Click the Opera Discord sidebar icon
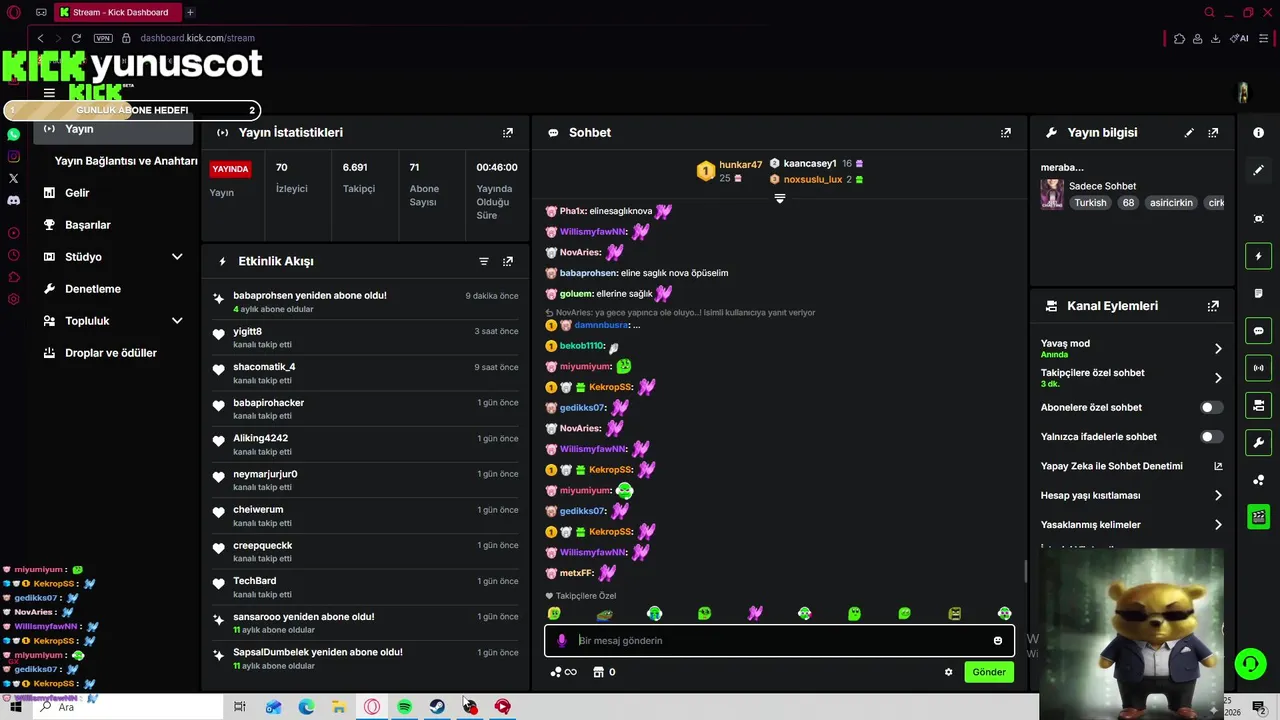 (13, 200)
